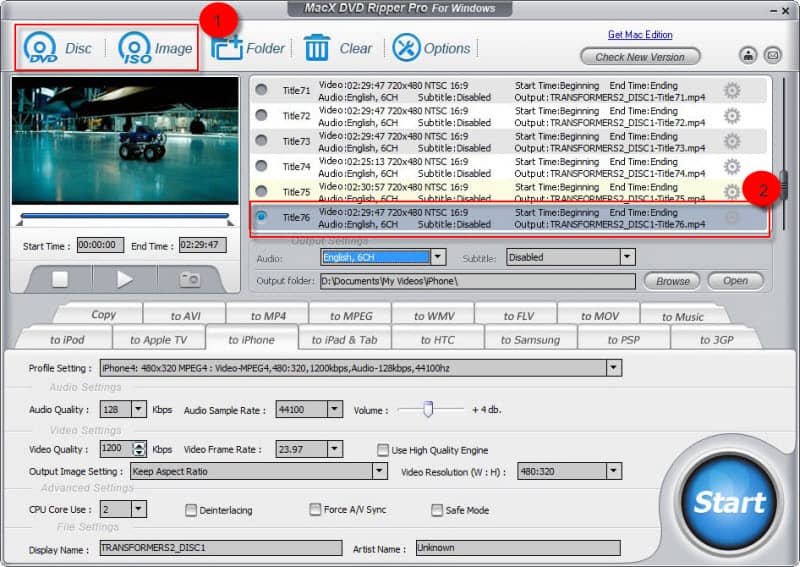Open the email support icon
The width and height of the screenshot is (800, 567).
pyautogui.click(x=772, y=55)
